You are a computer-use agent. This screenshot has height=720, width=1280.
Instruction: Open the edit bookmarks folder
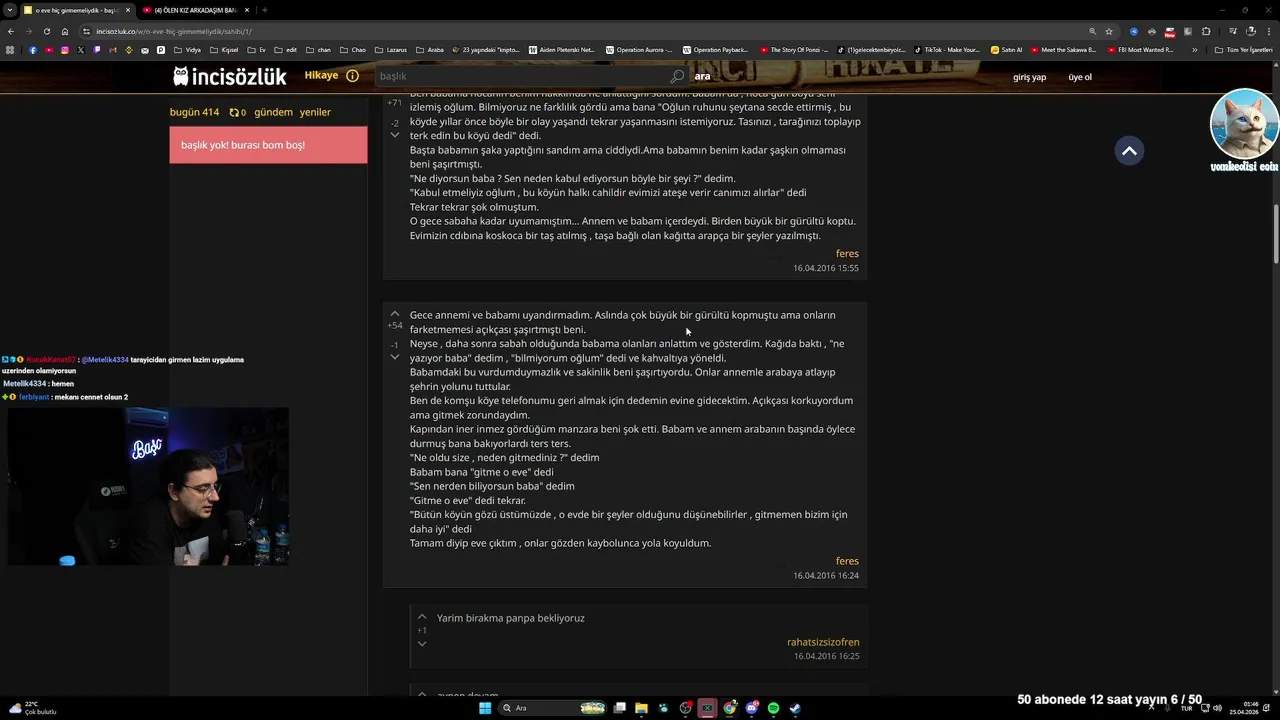[x=286, y=50]
